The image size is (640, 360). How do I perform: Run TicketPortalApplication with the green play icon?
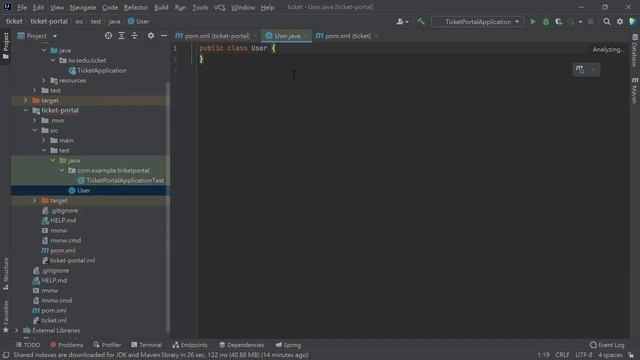click(x=532, y=22)
